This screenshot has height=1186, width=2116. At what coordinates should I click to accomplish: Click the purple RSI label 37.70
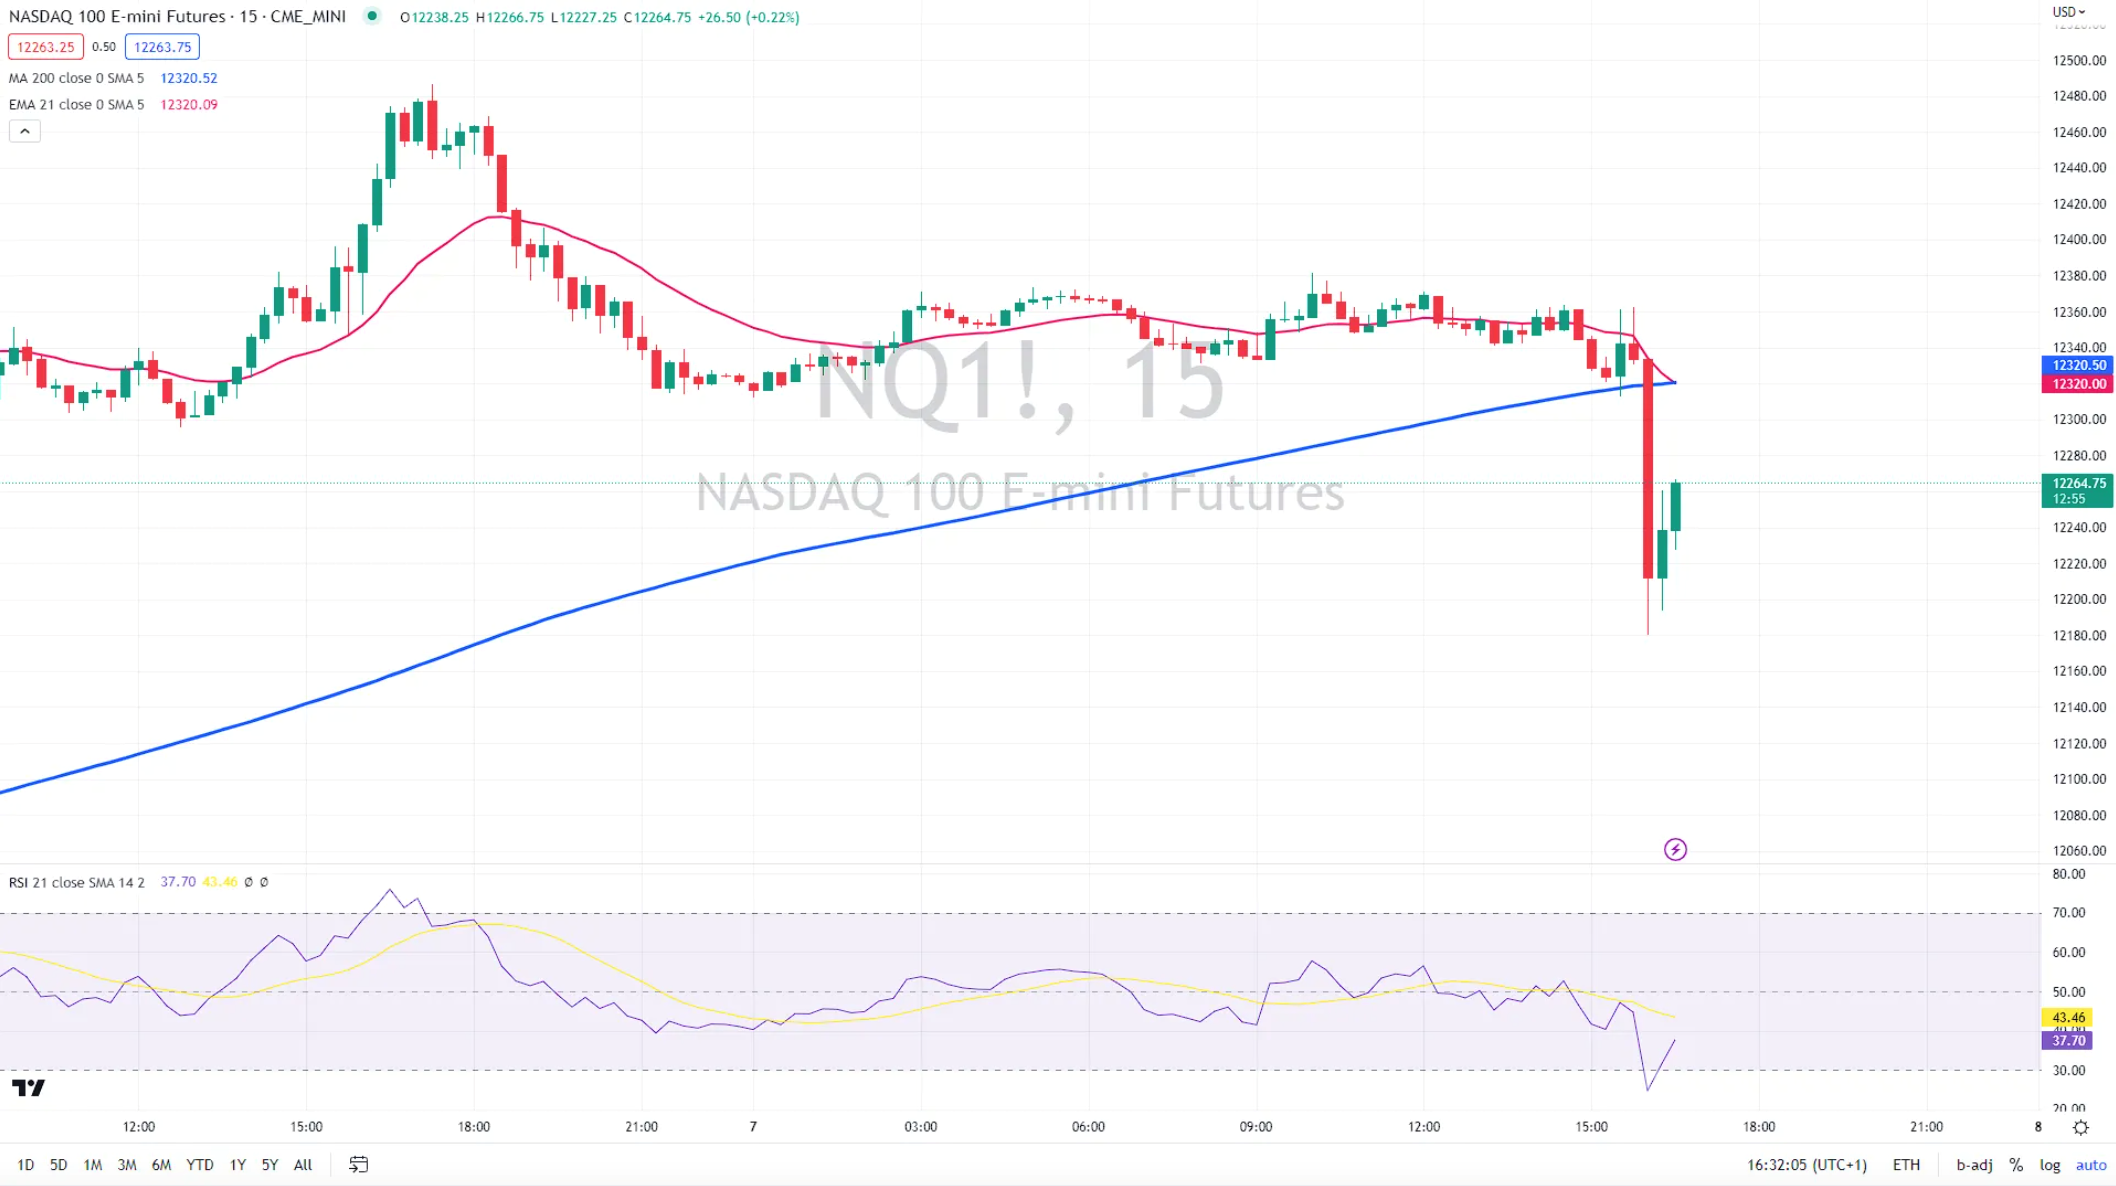2067,1041
